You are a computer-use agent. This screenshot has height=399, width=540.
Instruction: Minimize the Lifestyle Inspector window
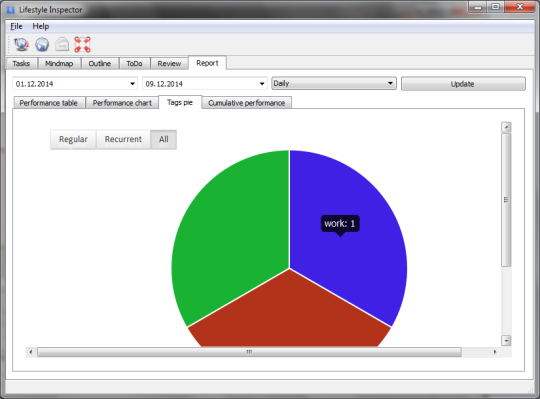pos(478,7)
